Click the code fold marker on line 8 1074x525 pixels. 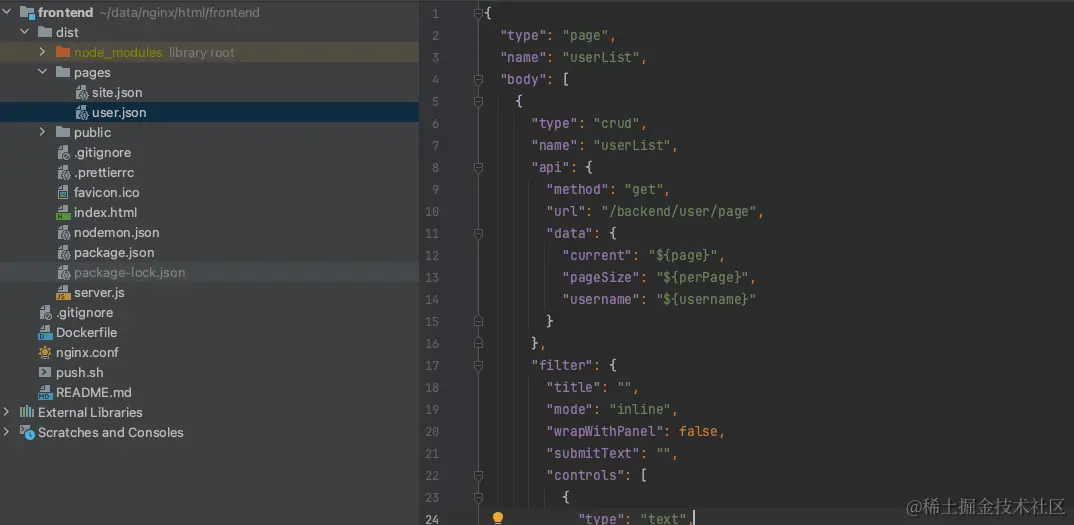coord(479,167)
